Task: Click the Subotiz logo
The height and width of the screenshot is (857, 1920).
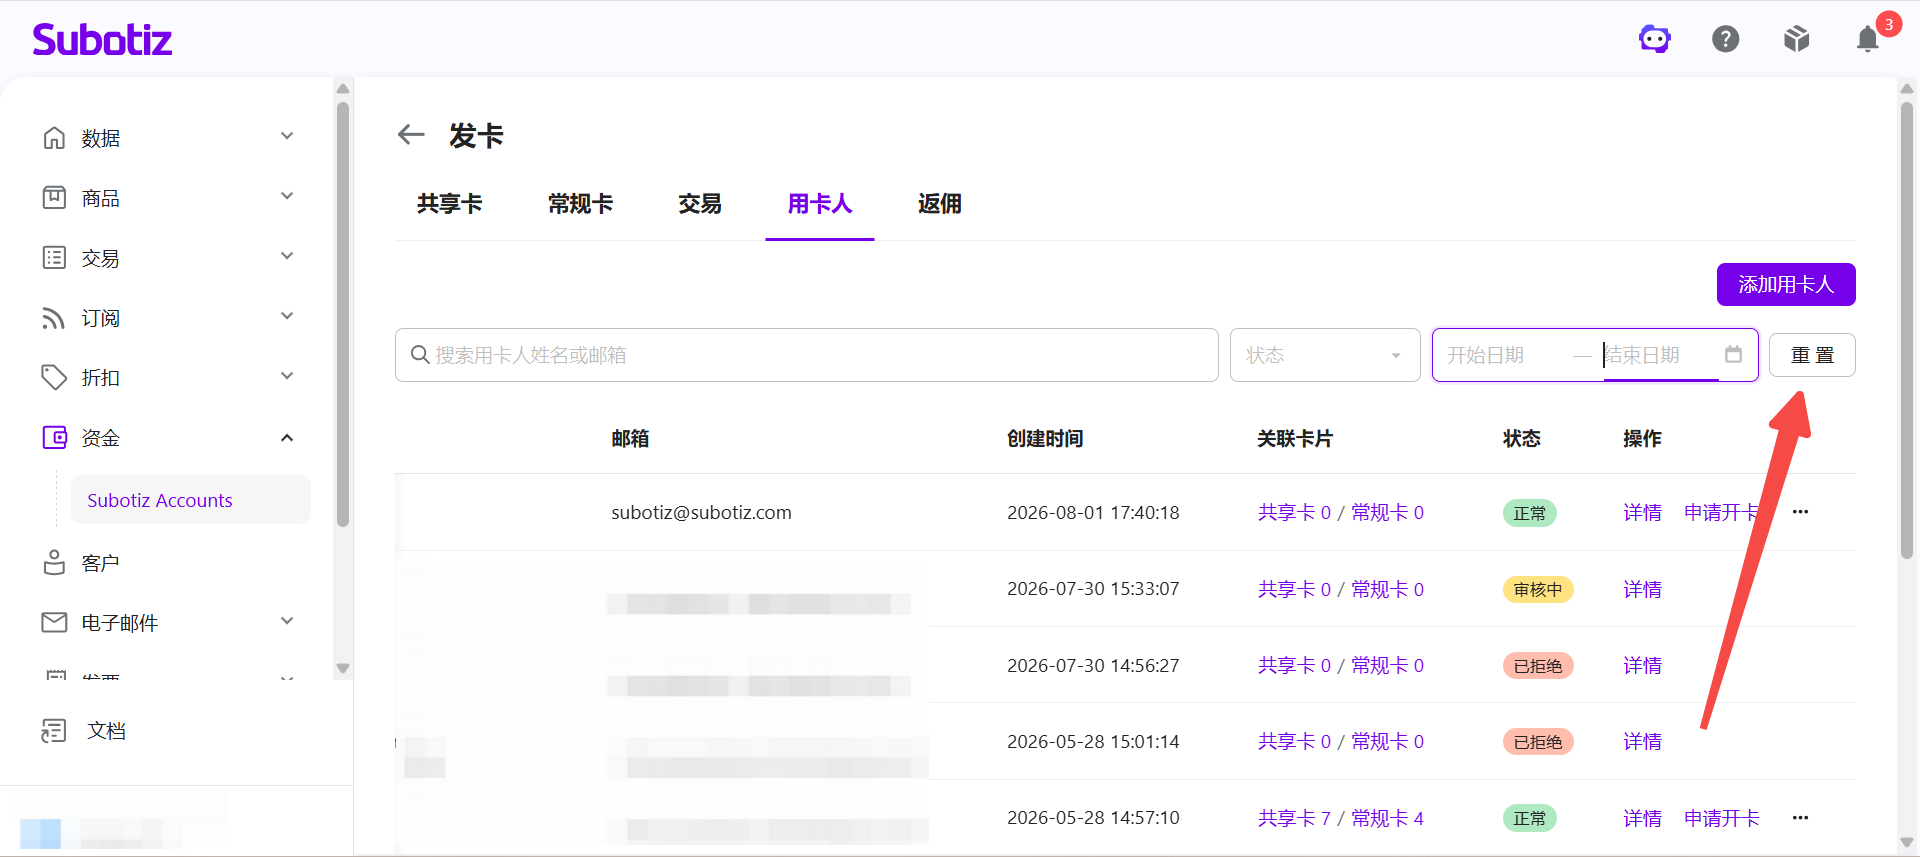Action: point(102,40)
